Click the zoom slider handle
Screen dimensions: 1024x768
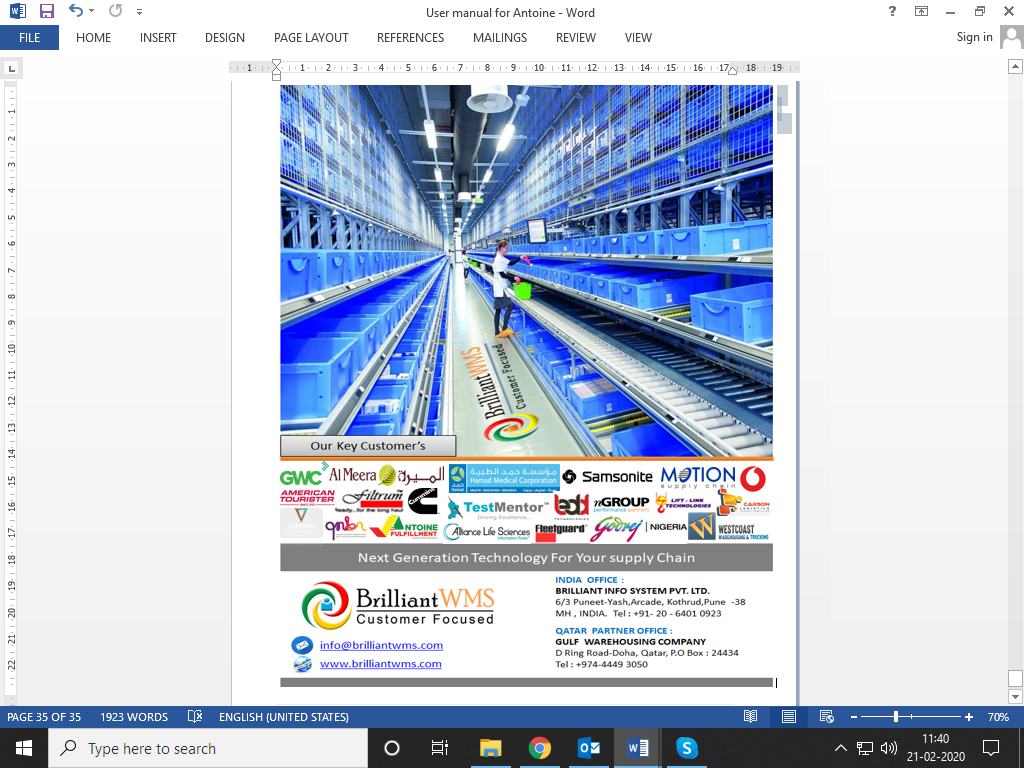[896, 717]
